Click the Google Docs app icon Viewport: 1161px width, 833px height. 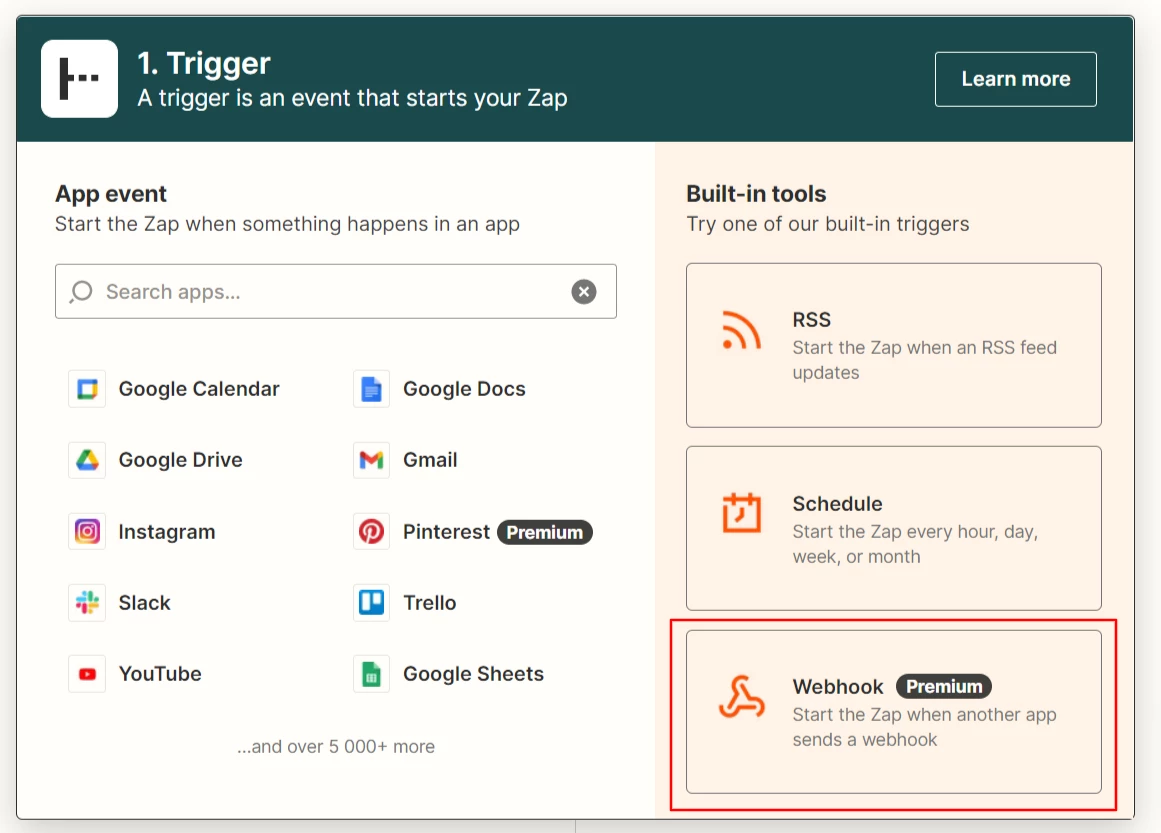[x=371, y=389]
